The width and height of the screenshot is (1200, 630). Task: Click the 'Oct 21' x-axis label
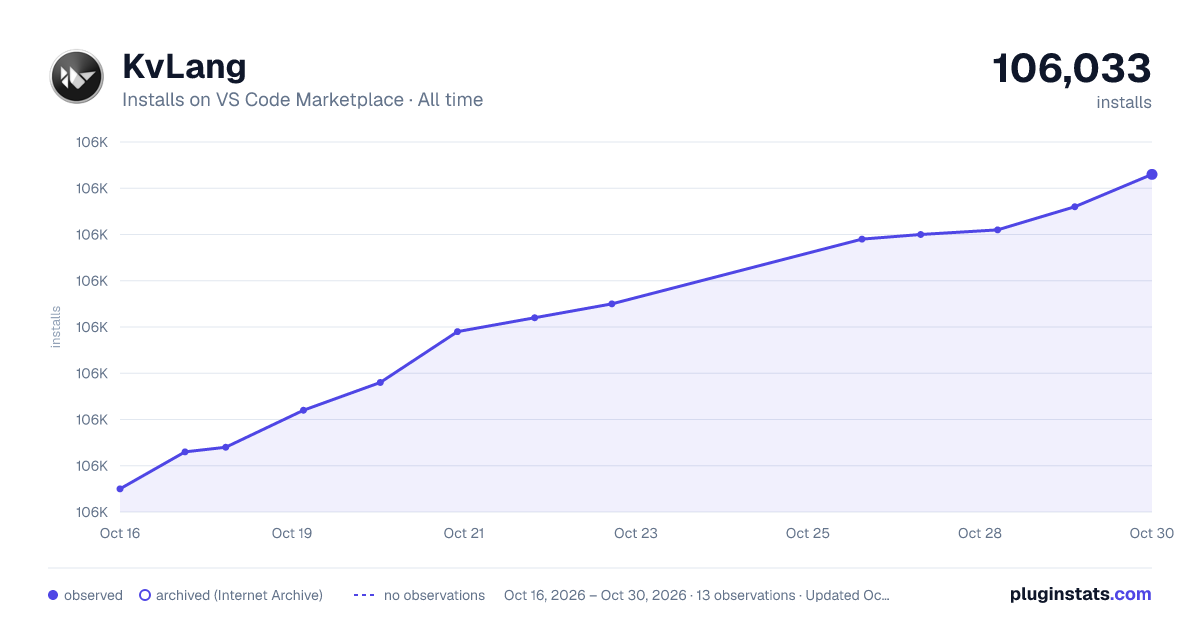pos(464,533)
